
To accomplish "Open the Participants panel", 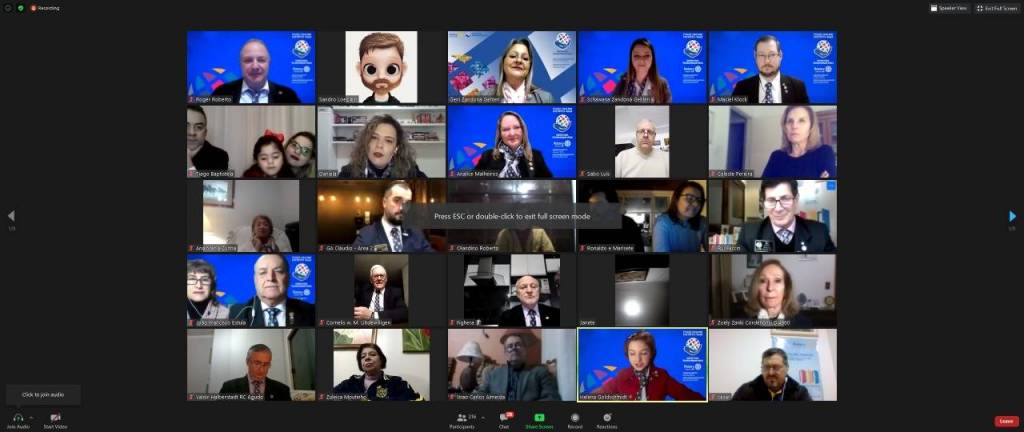I will (462, 416).
